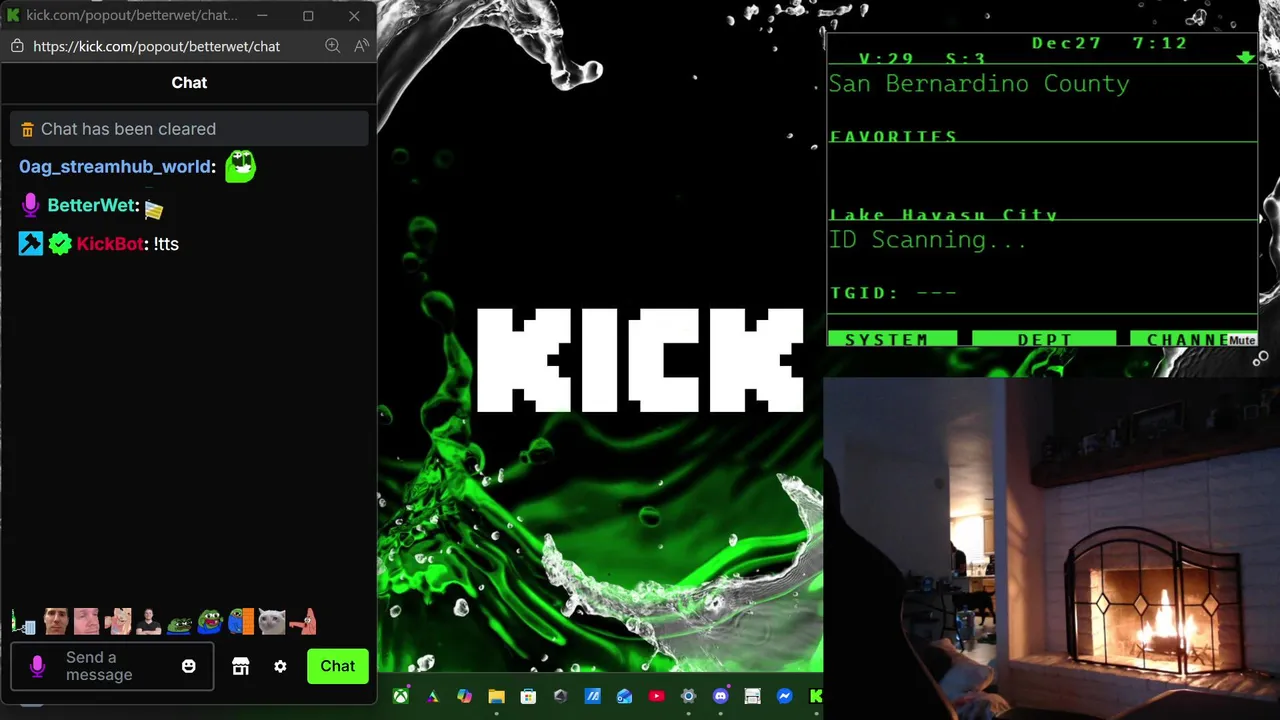This screenshot has height=720, width=1280.
Task: Open Messenger from taskbar
Action: point(784,696)
